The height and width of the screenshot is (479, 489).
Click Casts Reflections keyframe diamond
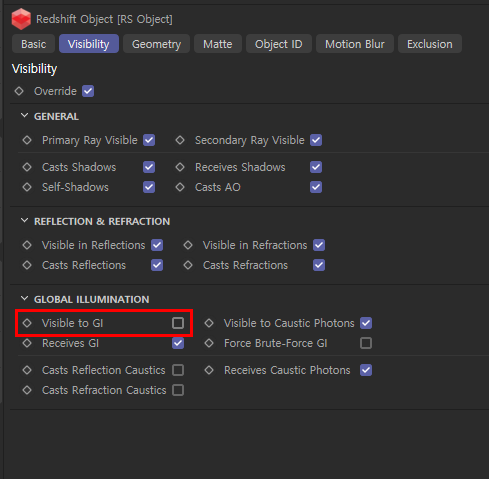(27, 265)
